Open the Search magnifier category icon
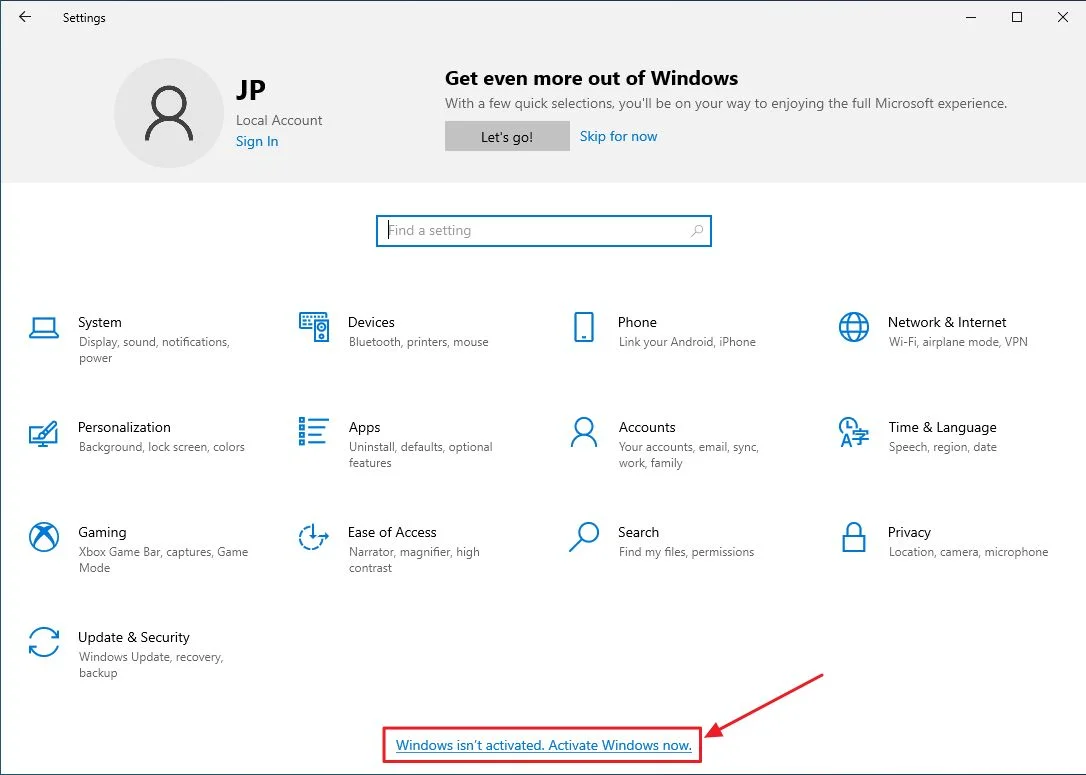Screen dimensions: 1086x775 tap(584, 537)
